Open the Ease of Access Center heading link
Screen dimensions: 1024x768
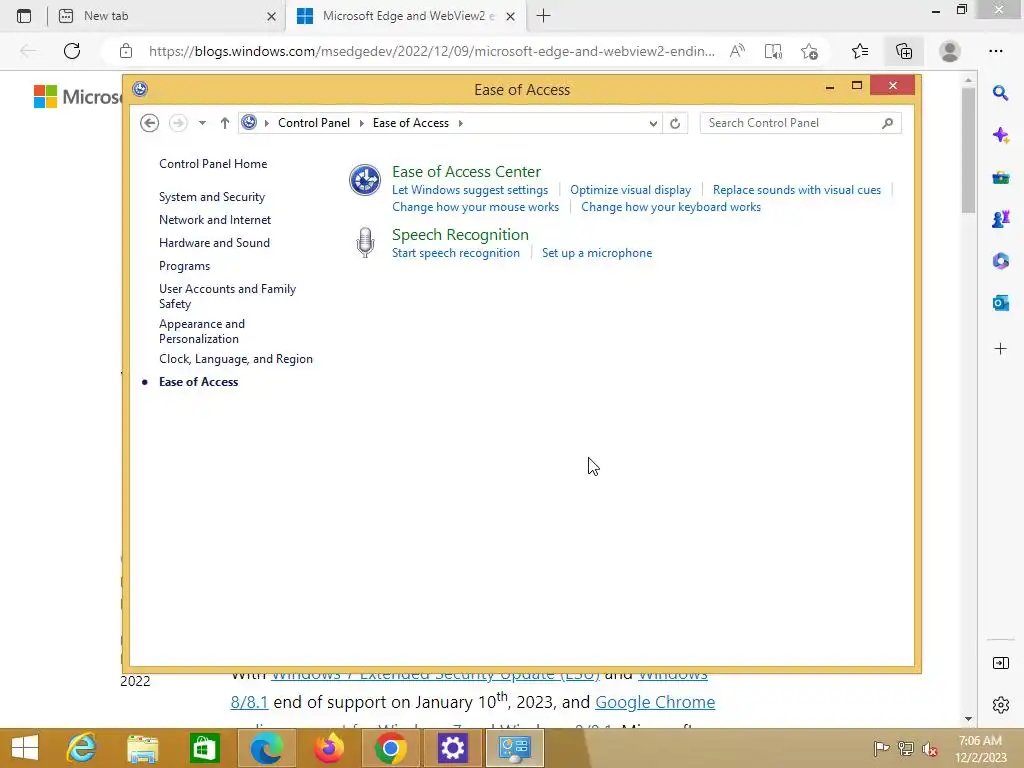[466, 172]
